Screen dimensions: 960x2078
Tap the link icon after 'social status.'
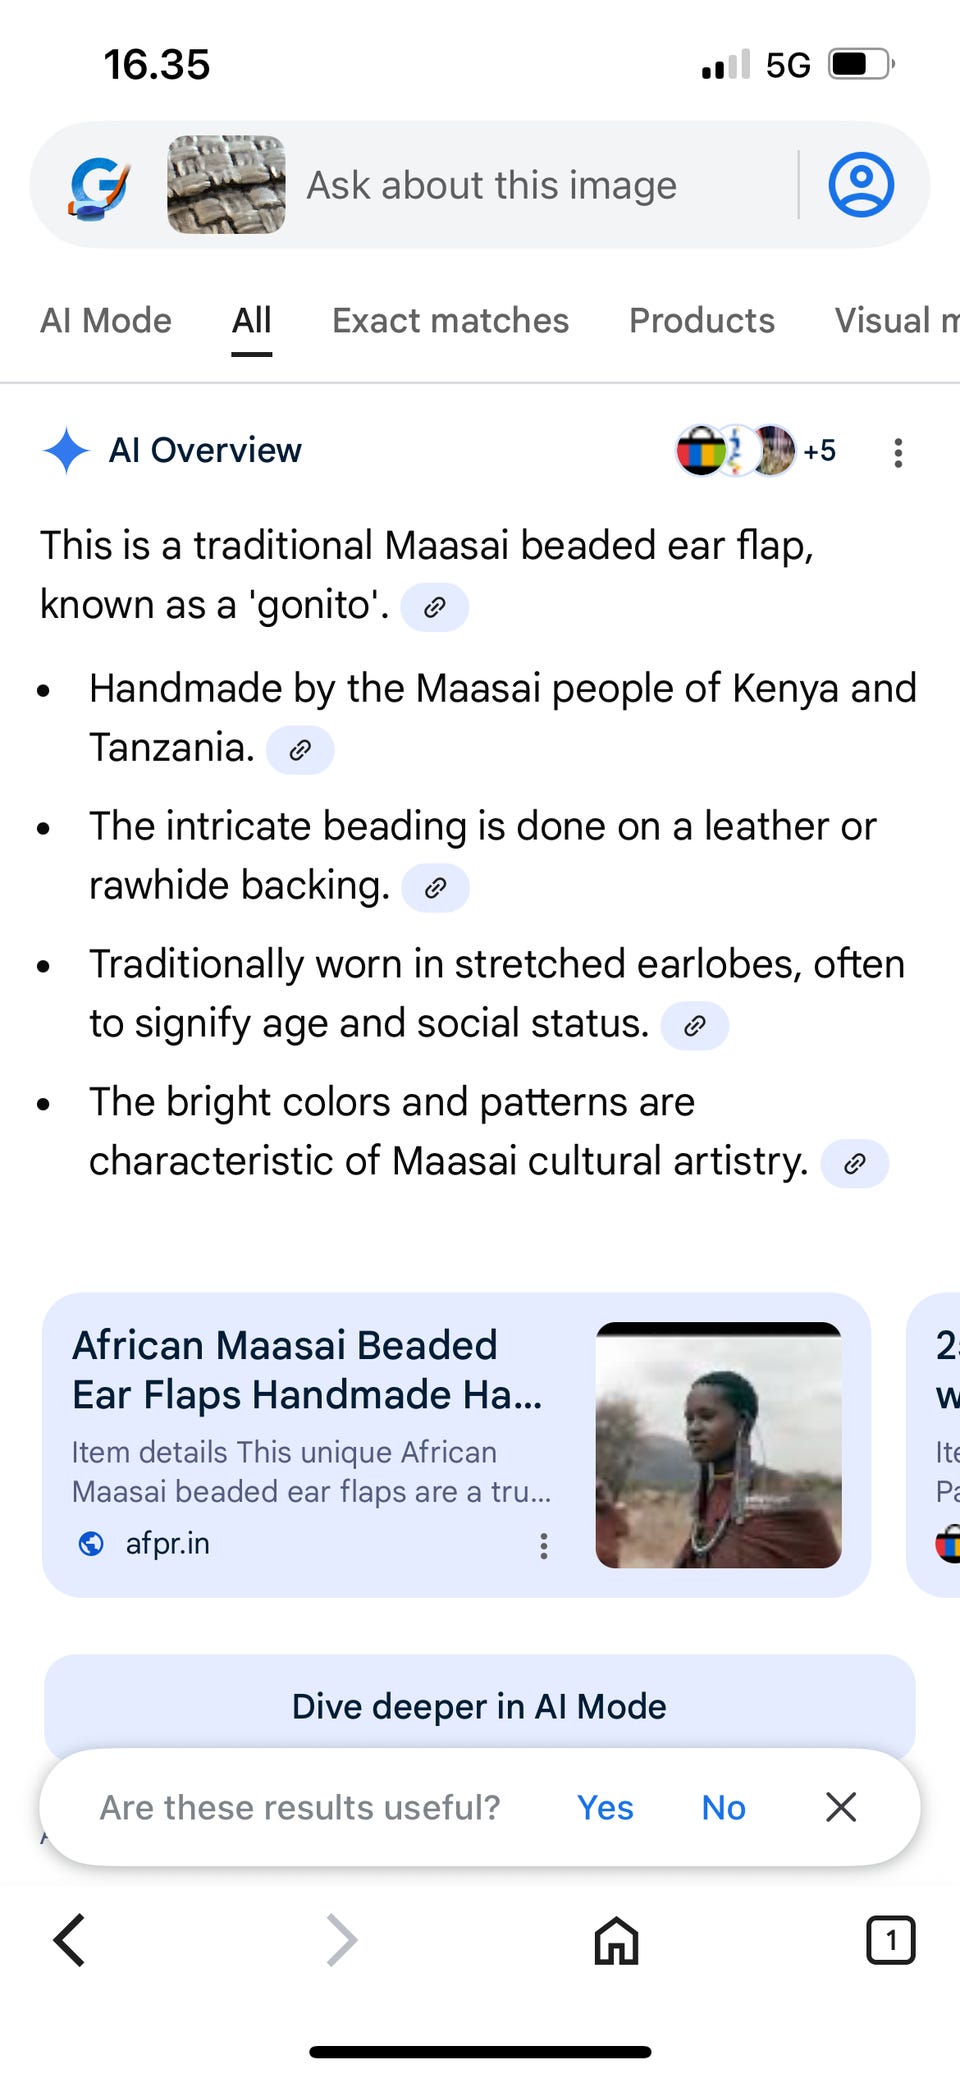point(695,1026)
